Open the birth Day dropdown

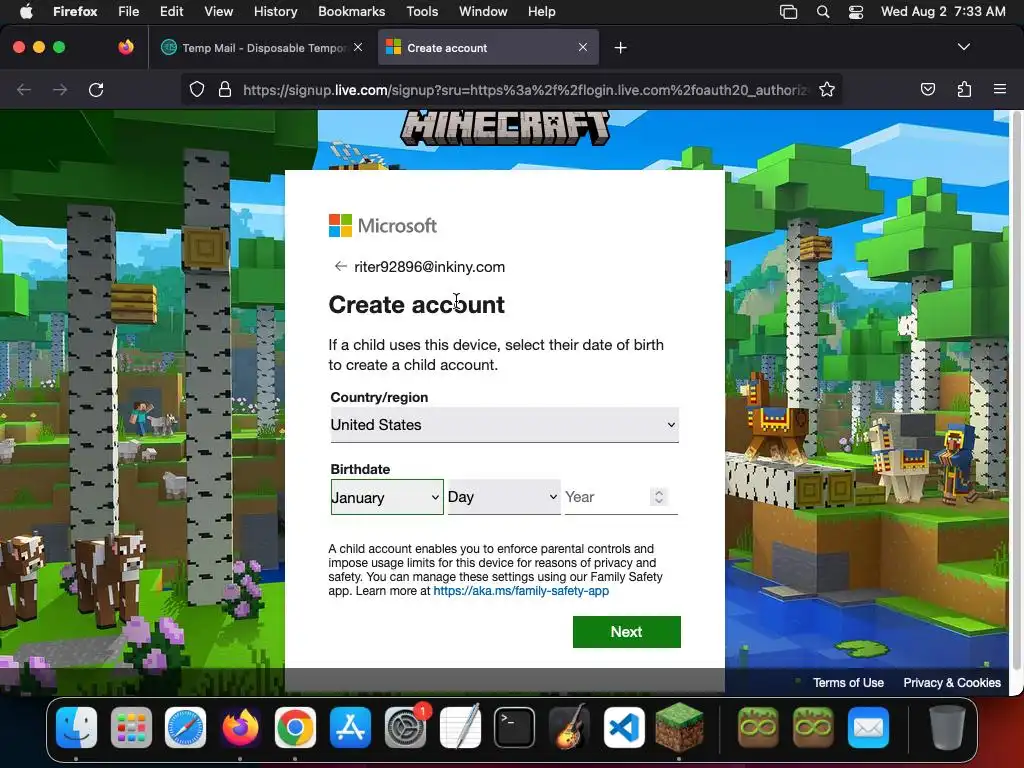click(504, 497)
